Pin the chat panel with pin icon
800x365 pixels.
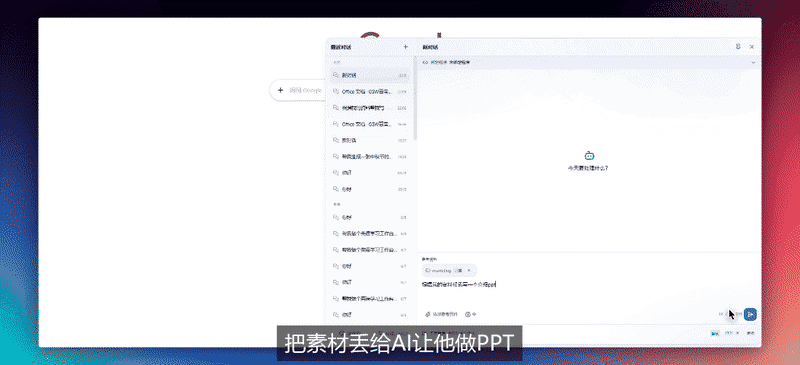pos(738,46)
